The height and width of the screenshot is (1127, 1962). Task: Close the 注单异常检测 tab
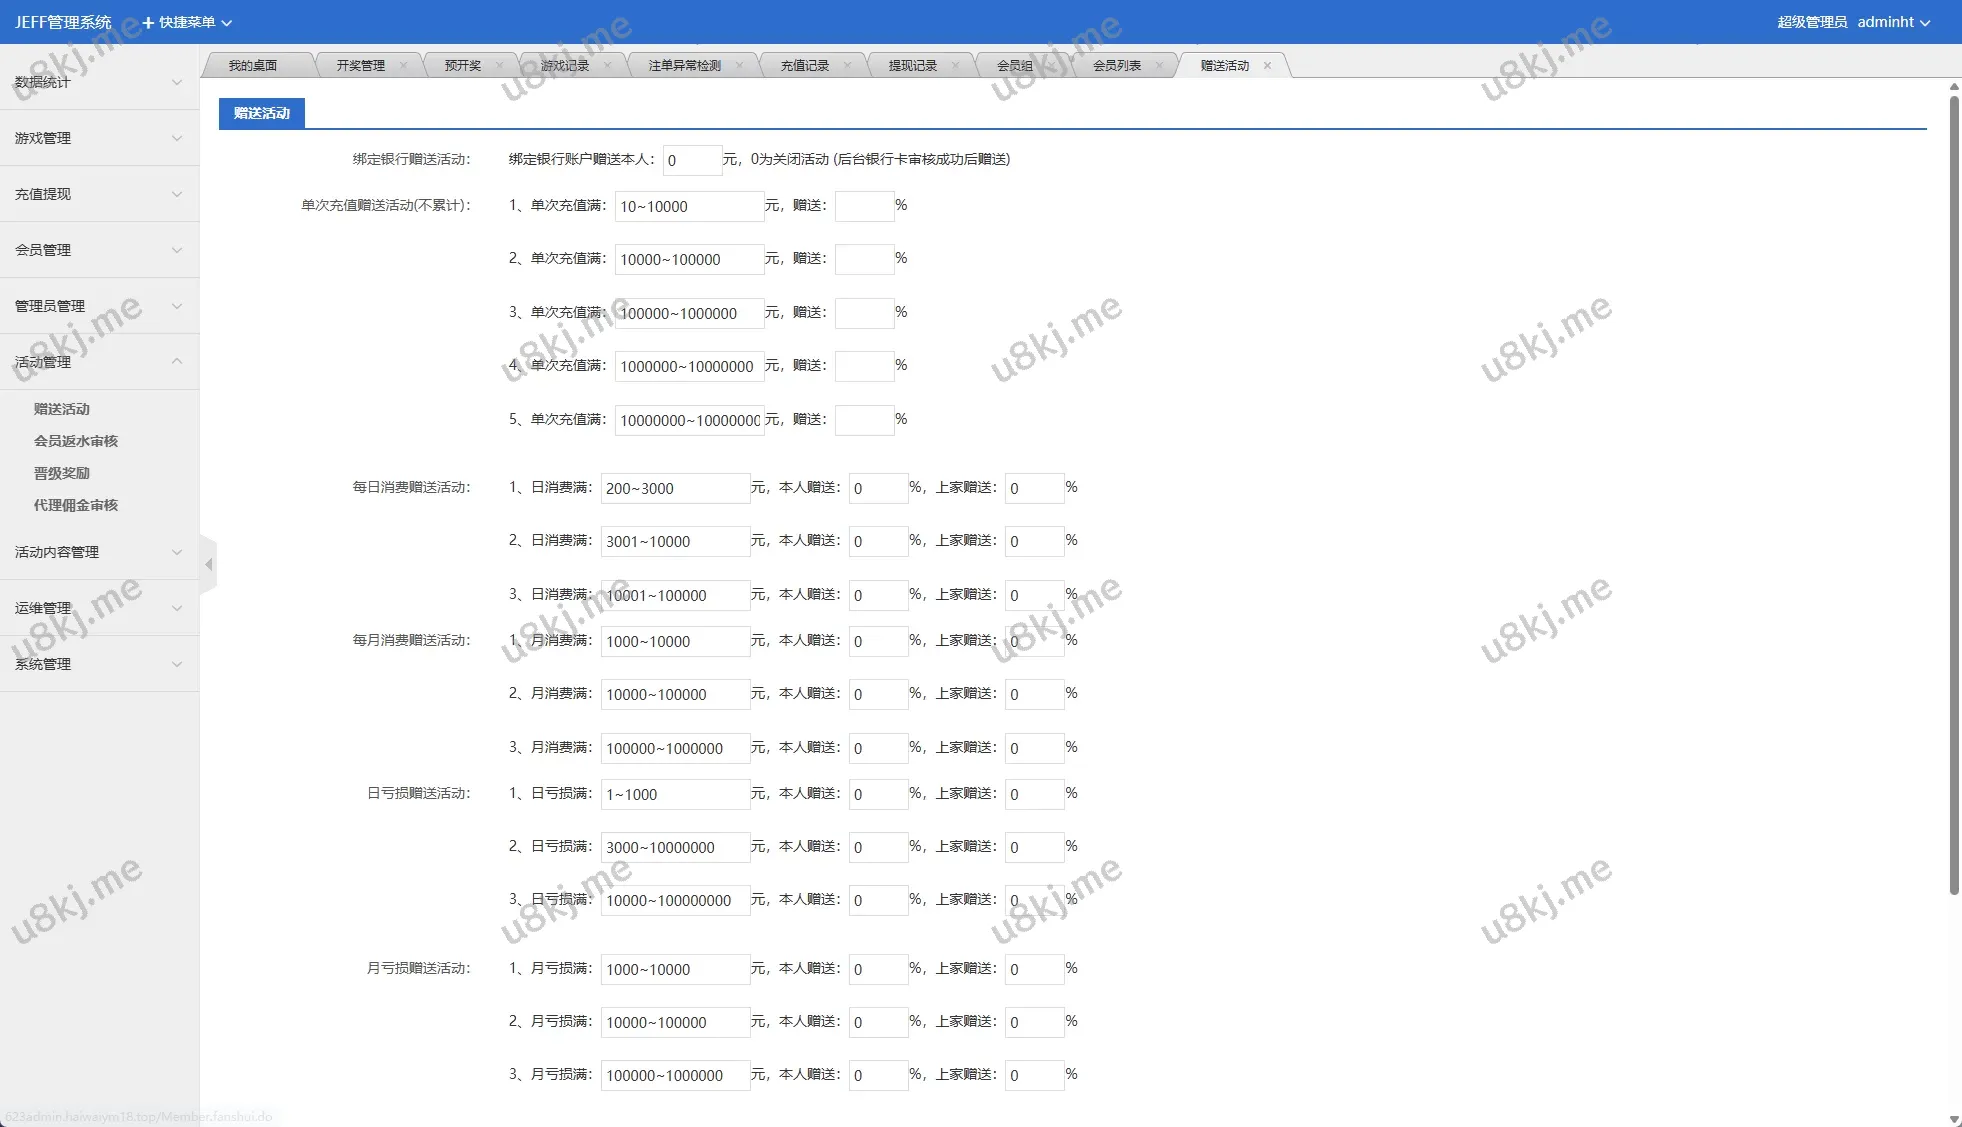[x=739, y=66]
